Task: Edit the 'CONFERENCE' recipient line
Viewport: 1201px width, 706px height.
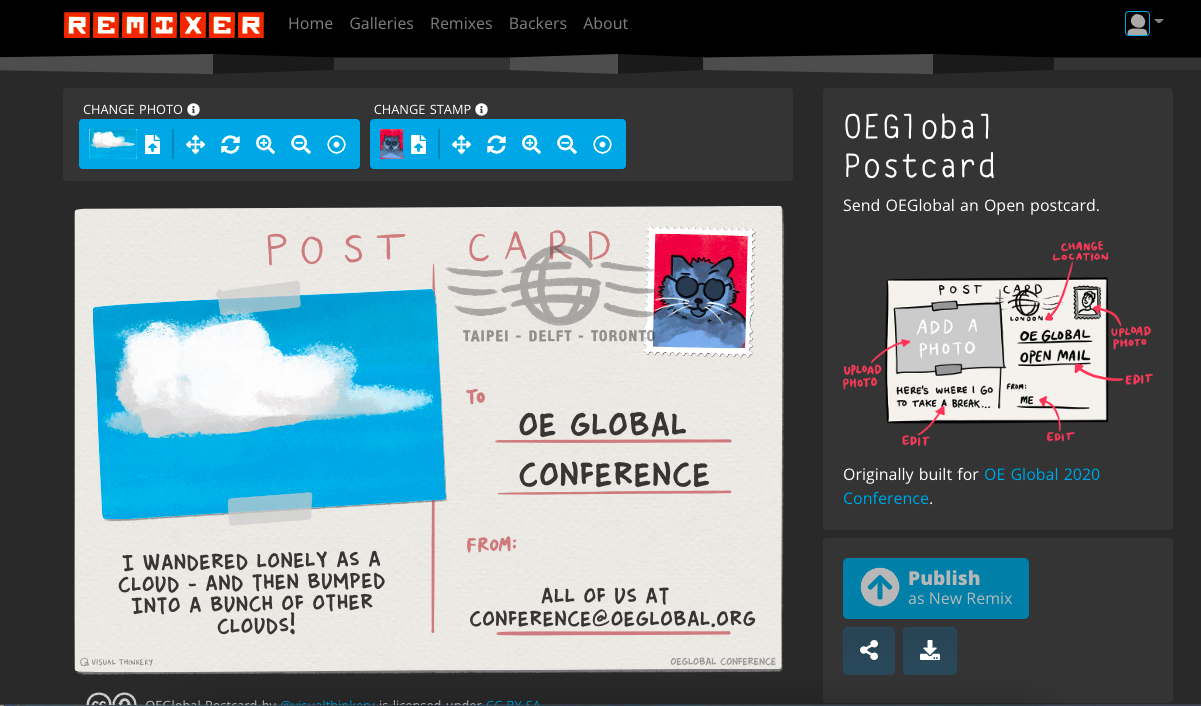Action: [x=614, y=474]
